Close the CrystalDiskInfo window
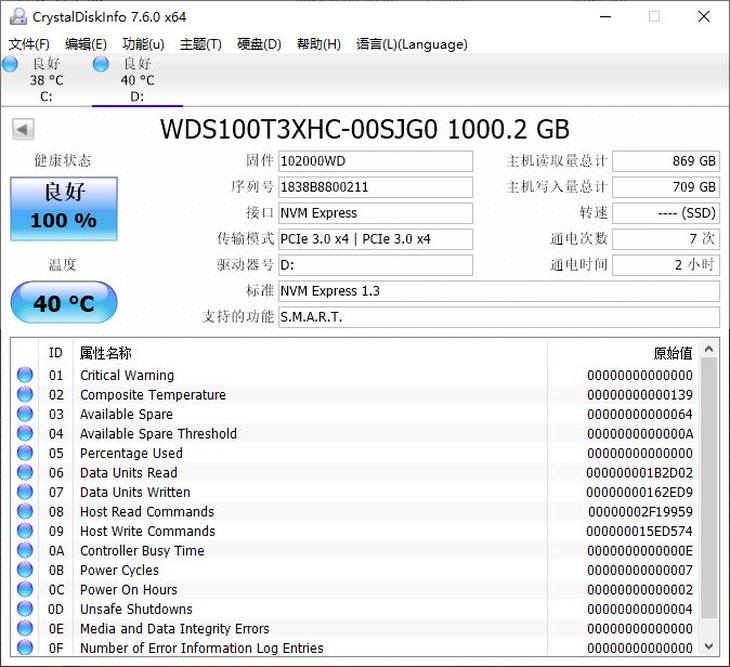 [x=704, y=17]
